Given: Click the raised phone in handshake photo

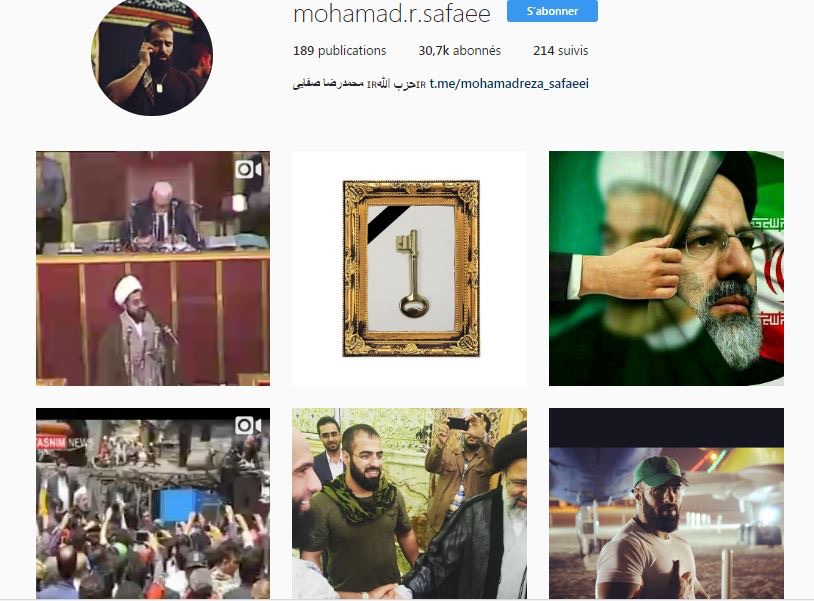Looking at the screenshot, I should pos(458,424).
